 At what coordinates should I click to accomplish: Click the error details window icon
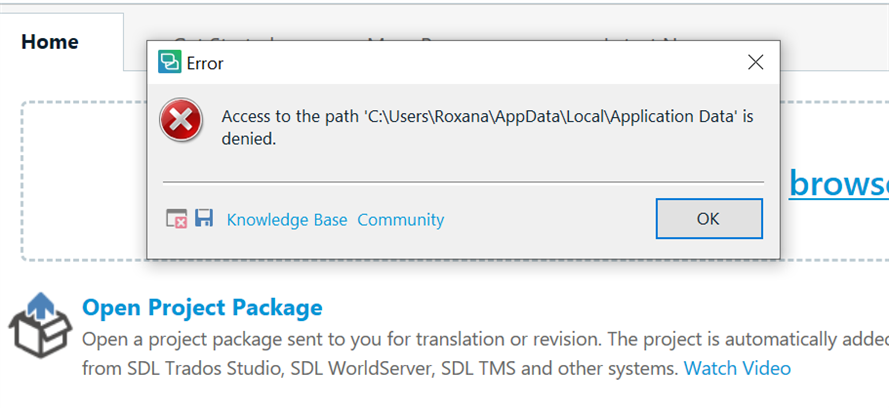tap(176, 219)
